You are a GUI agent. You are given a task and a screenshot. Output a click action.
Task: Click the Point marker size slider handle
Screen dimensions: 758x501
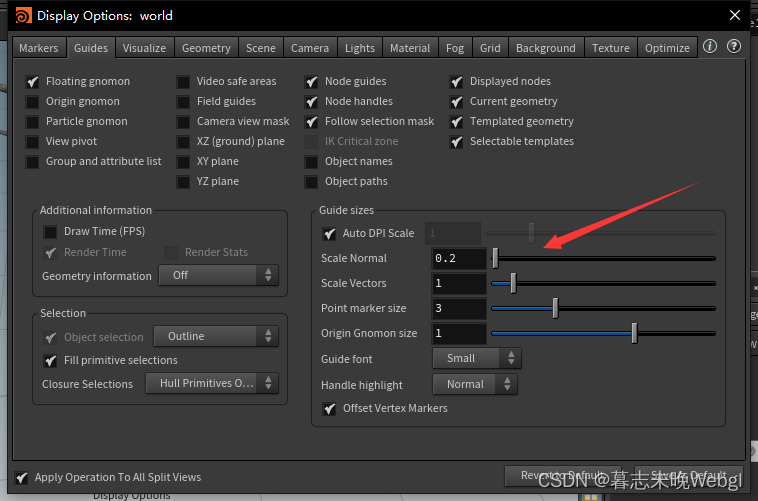tap(555, 308)
